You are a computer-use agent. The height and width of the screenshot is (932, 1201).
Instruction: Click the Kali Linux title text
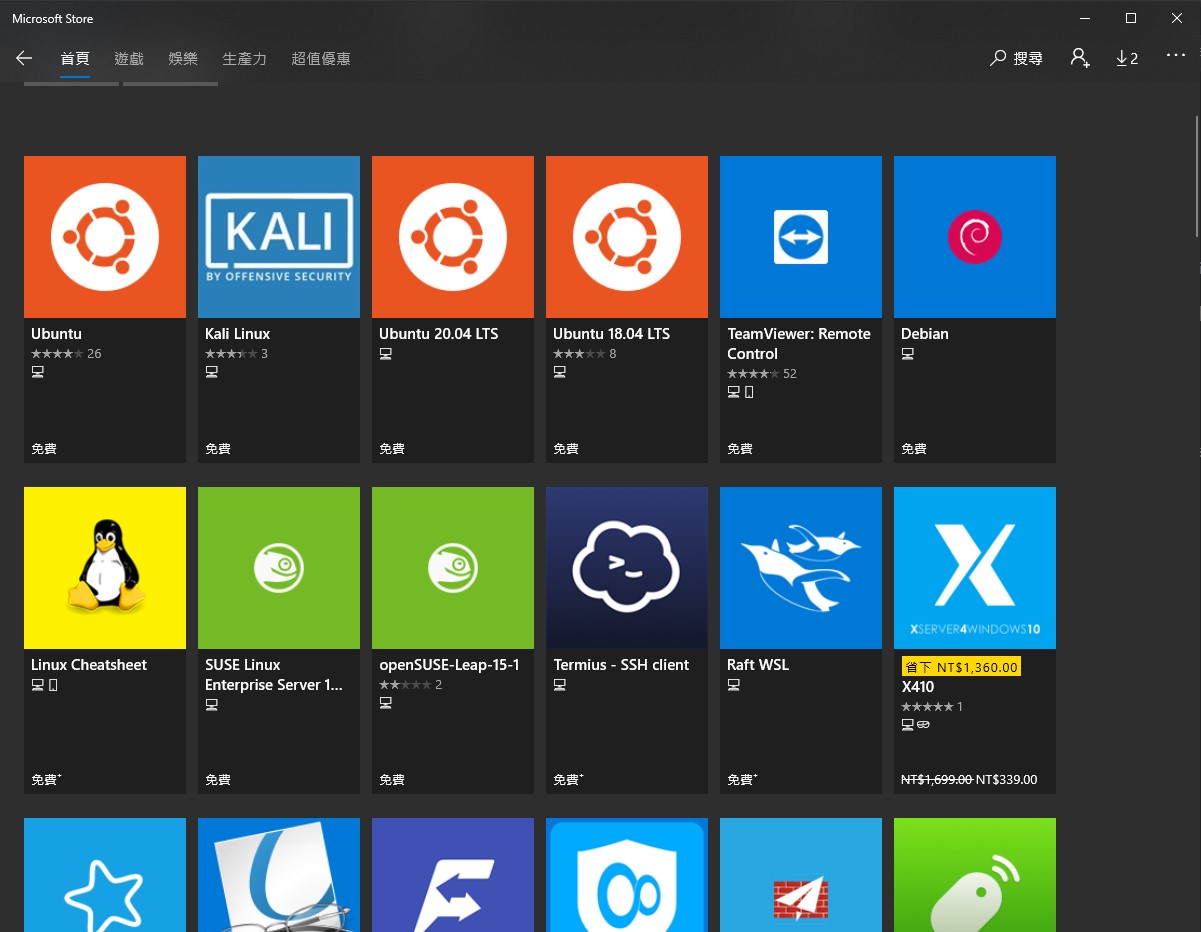click(237, 334)
